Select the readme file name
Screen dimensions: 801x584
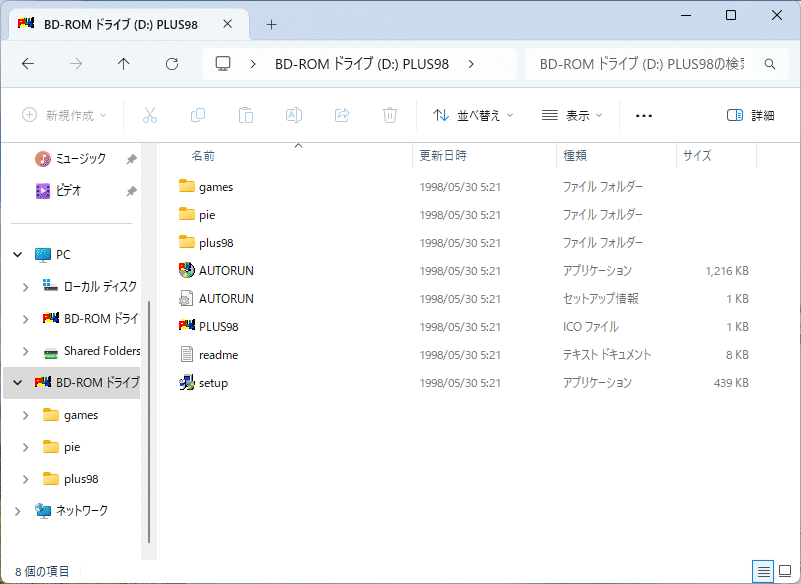pos(219,355)
